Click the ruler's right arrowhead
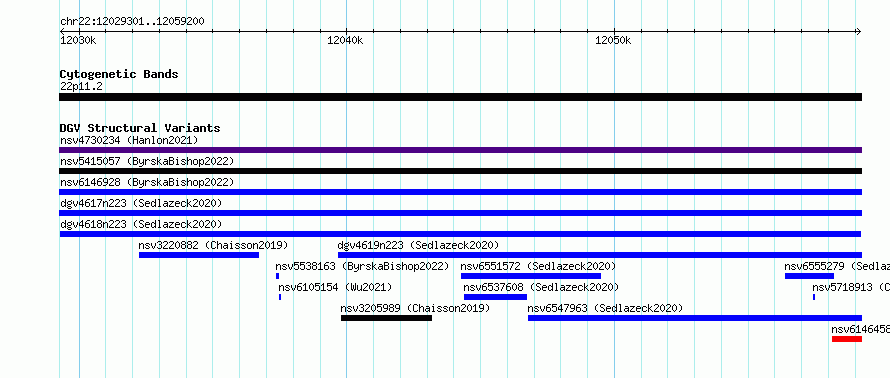890x378 pixels. (859, 31)
